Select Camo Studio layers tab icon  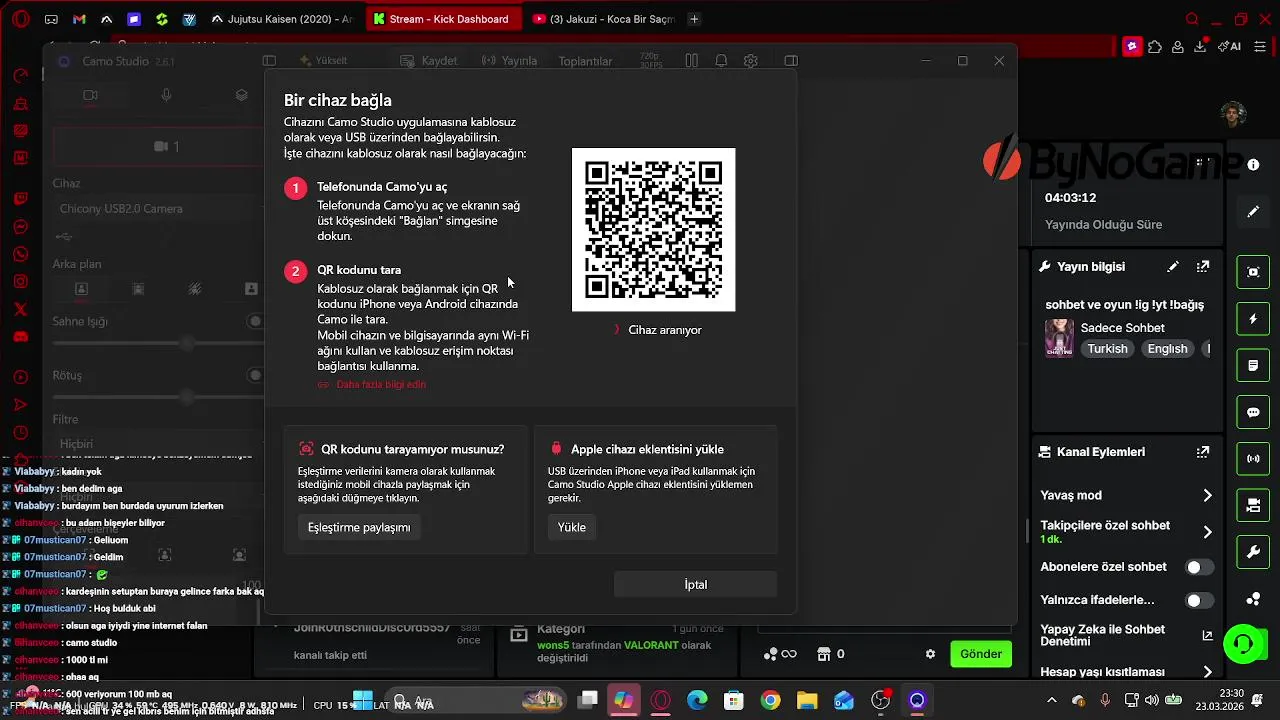coord(242,95)
